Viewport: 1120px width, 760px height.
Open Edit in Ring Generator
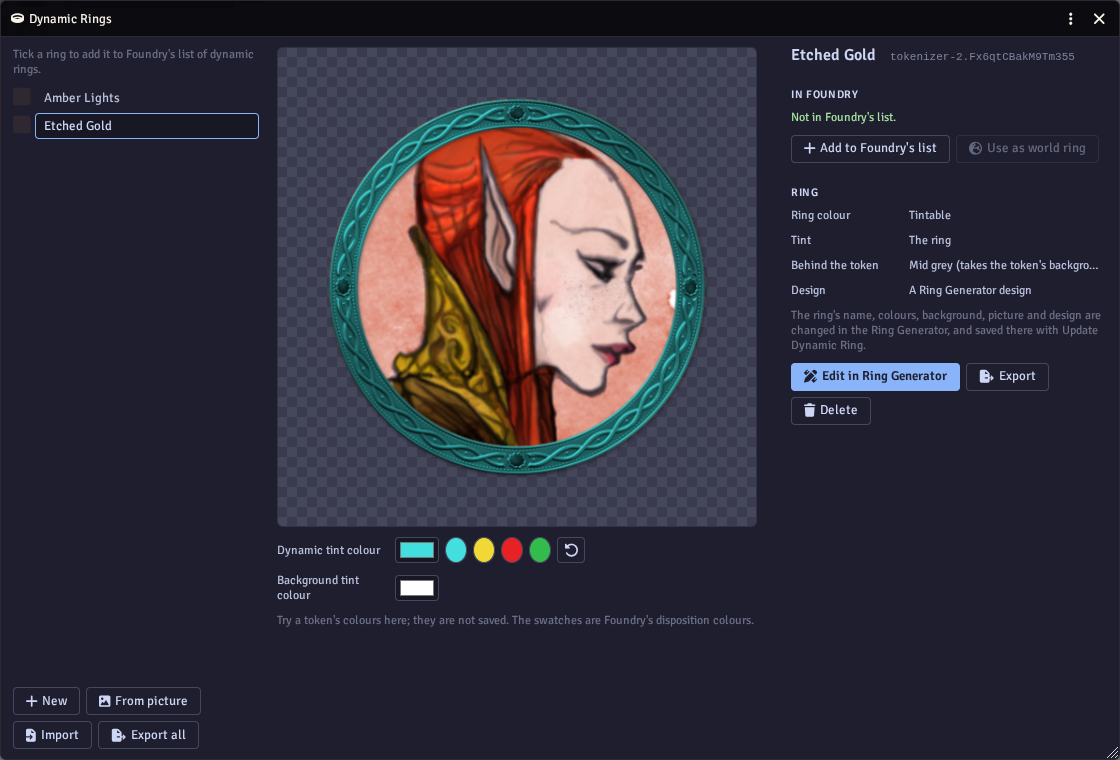pyautogui.click(x=875, y=376)
